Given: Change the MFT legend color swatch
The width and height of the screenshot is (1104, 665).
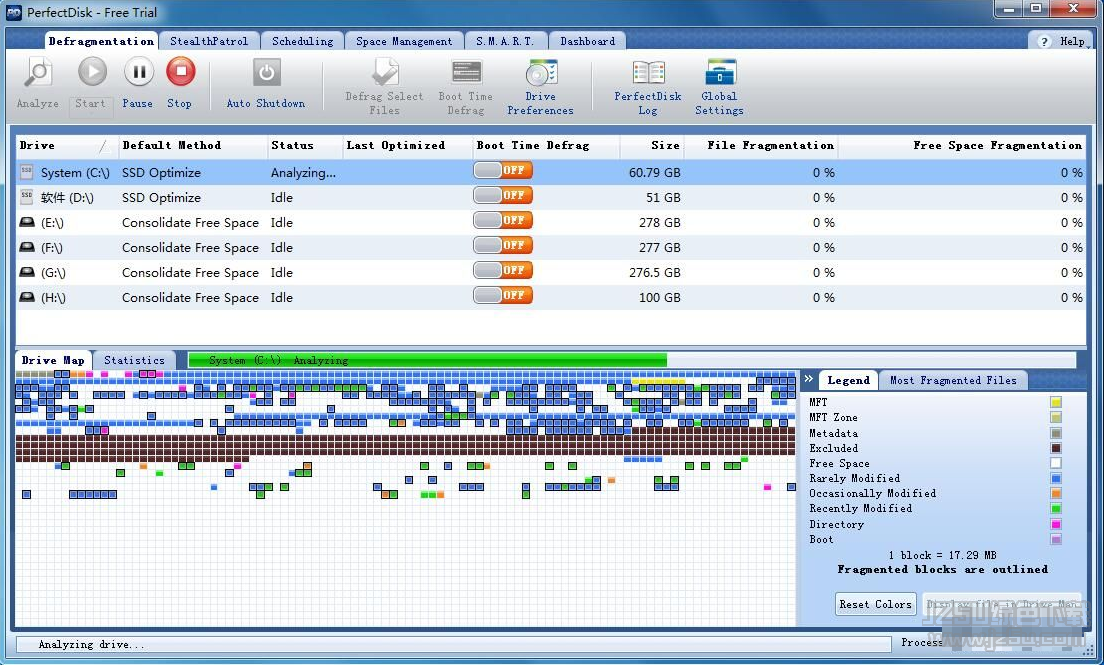Looking at the screenshot, I should (1055, 402).
